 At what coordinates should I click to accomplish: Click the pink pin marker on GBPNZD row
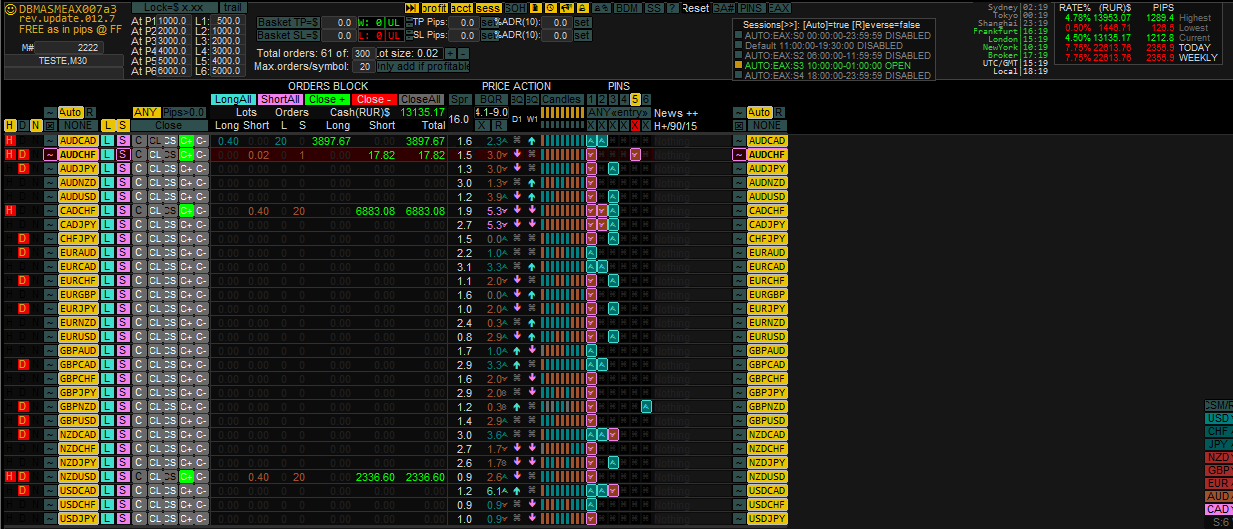pos(591,407)
